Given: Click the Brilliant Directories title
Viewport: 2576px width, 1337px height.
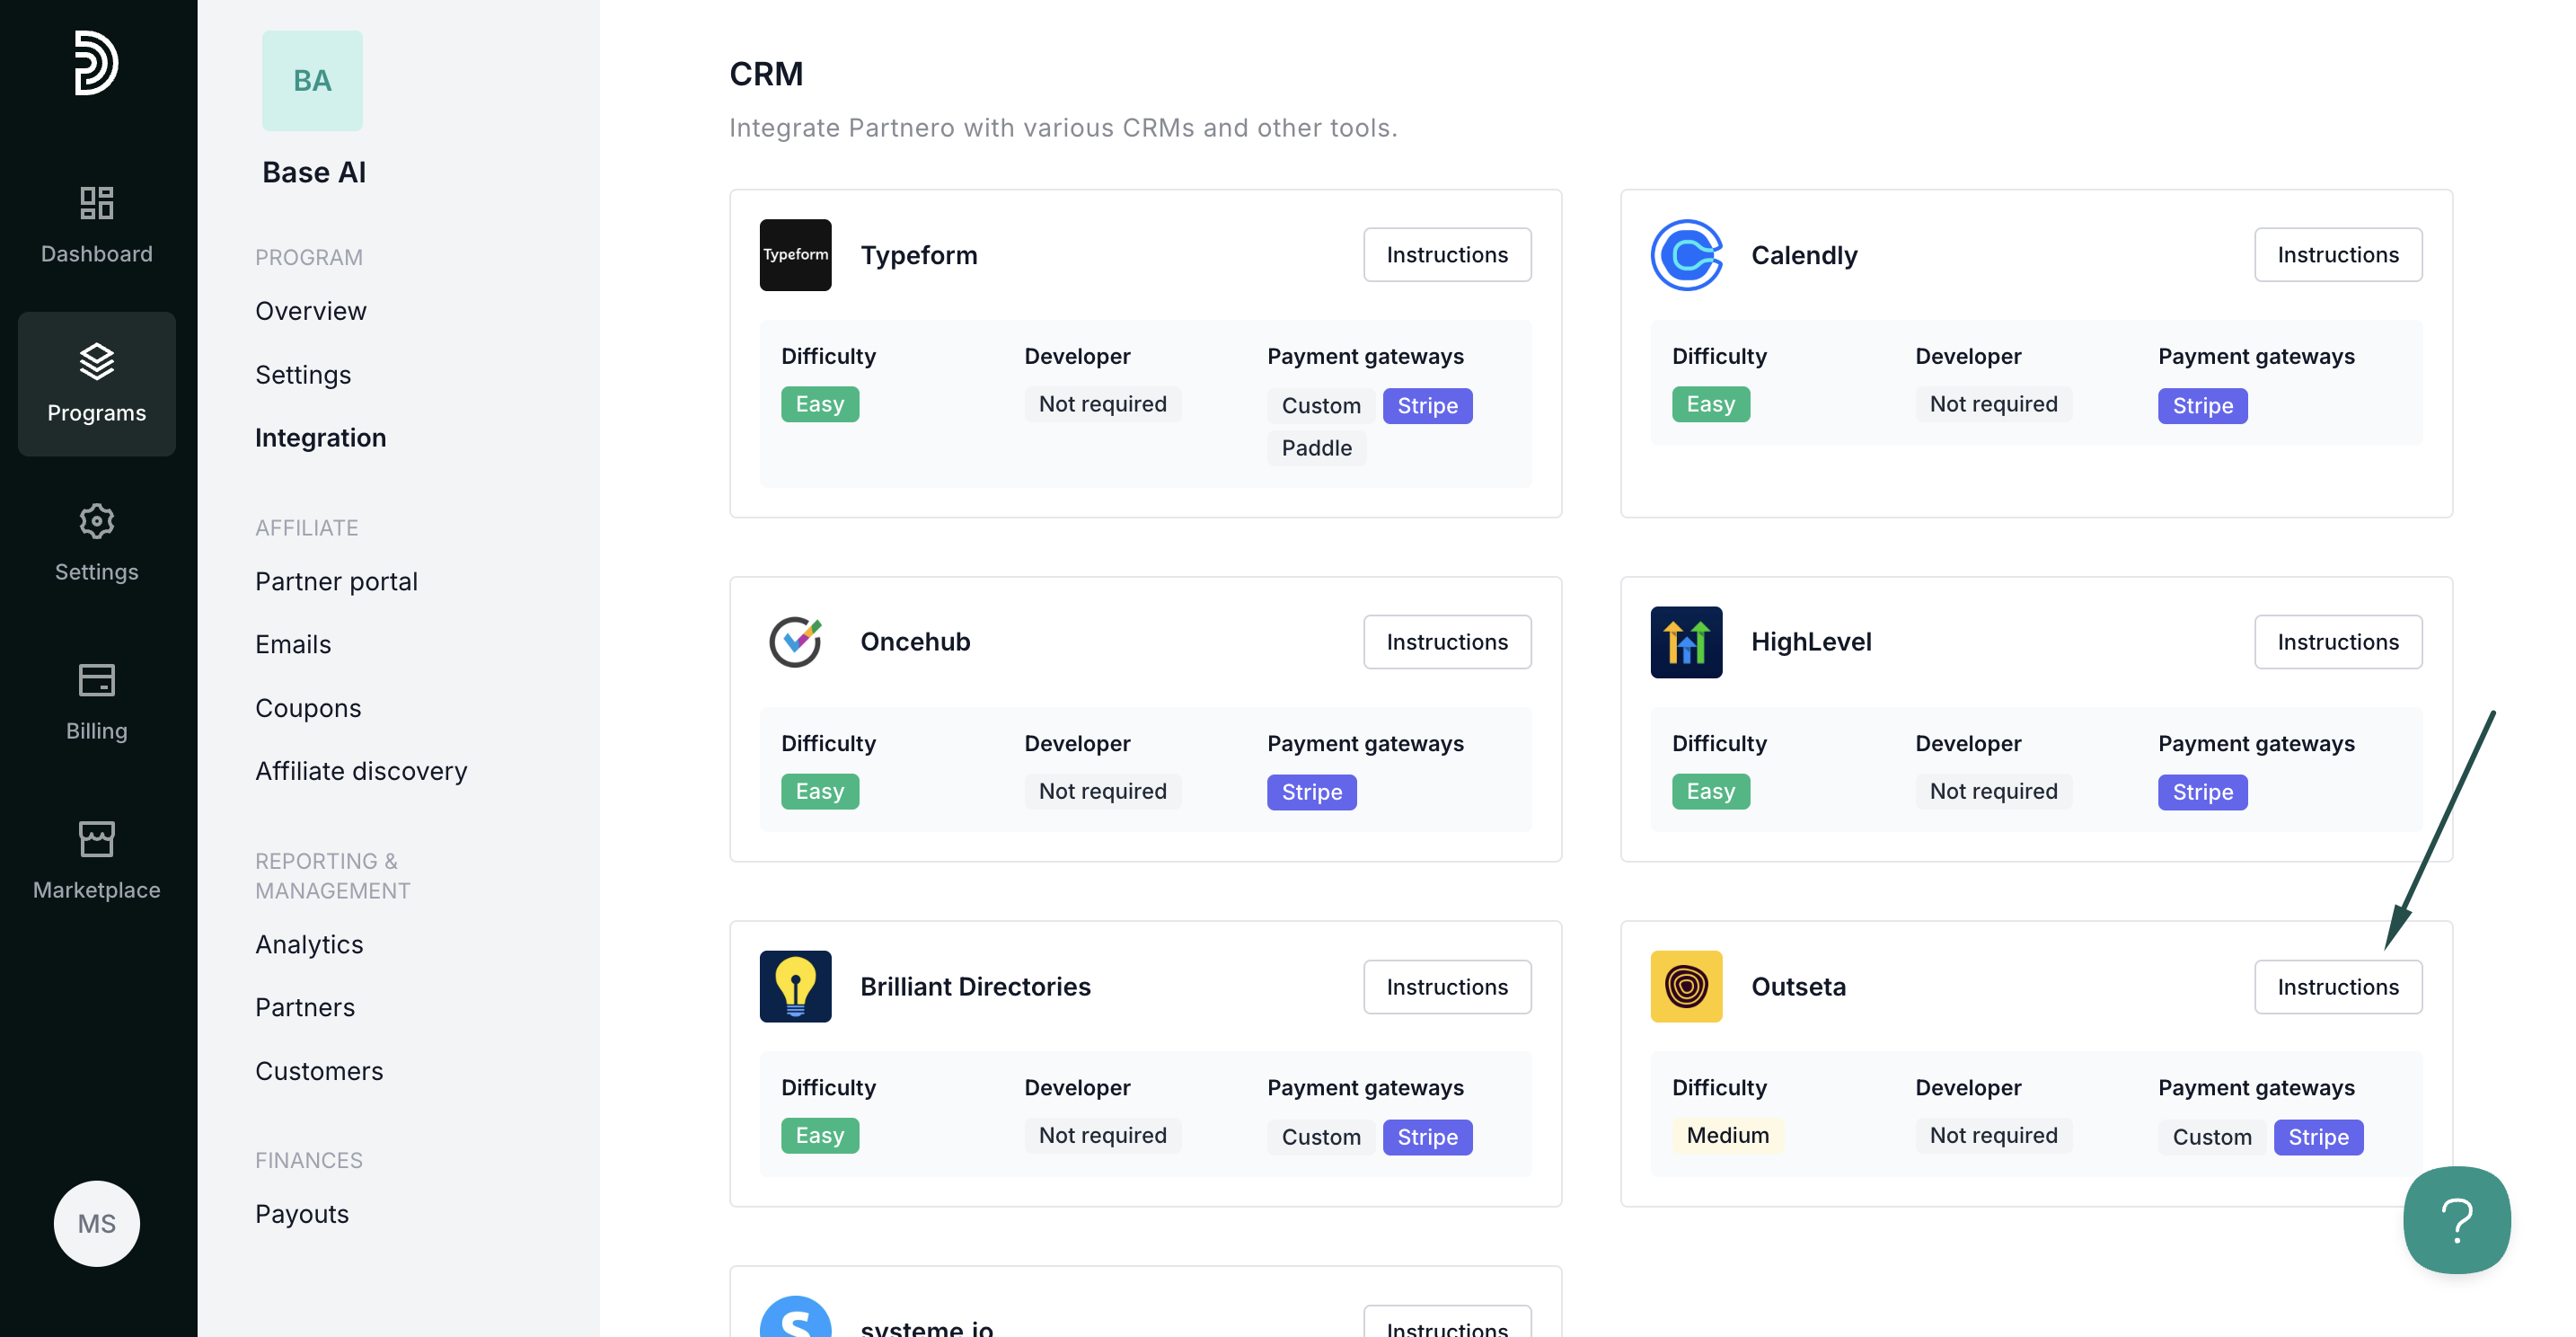Looking at the screenshot, I should tap(975, 986).
